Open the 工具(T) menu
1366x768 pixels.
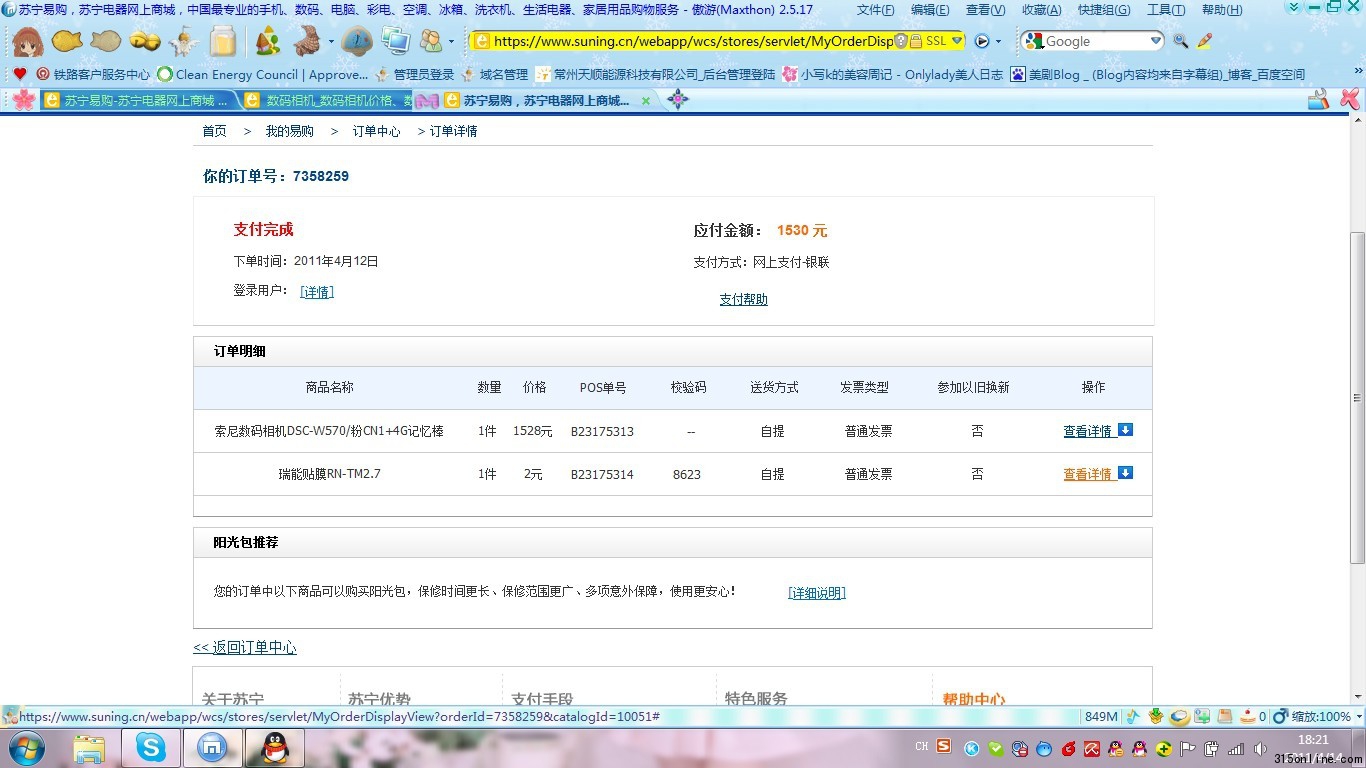[x=1165, y=10]
